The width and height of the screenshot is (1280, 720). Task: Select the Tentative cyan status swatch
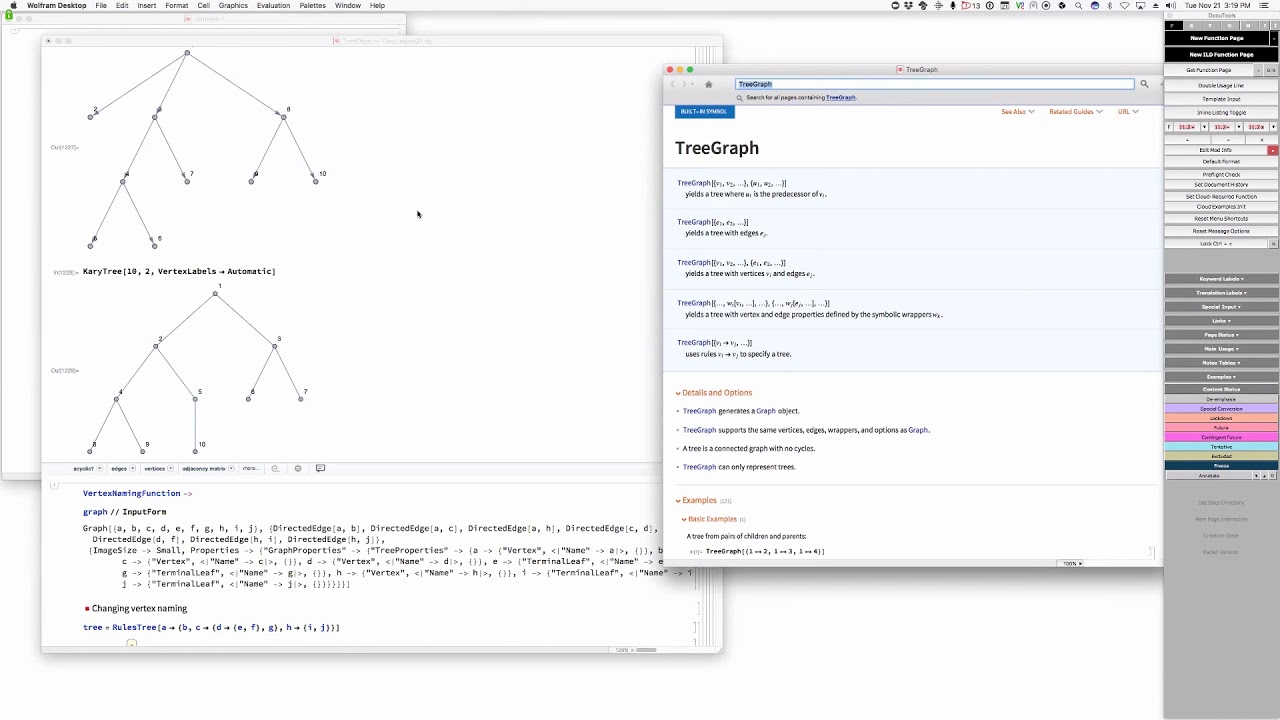point(1221,447)
